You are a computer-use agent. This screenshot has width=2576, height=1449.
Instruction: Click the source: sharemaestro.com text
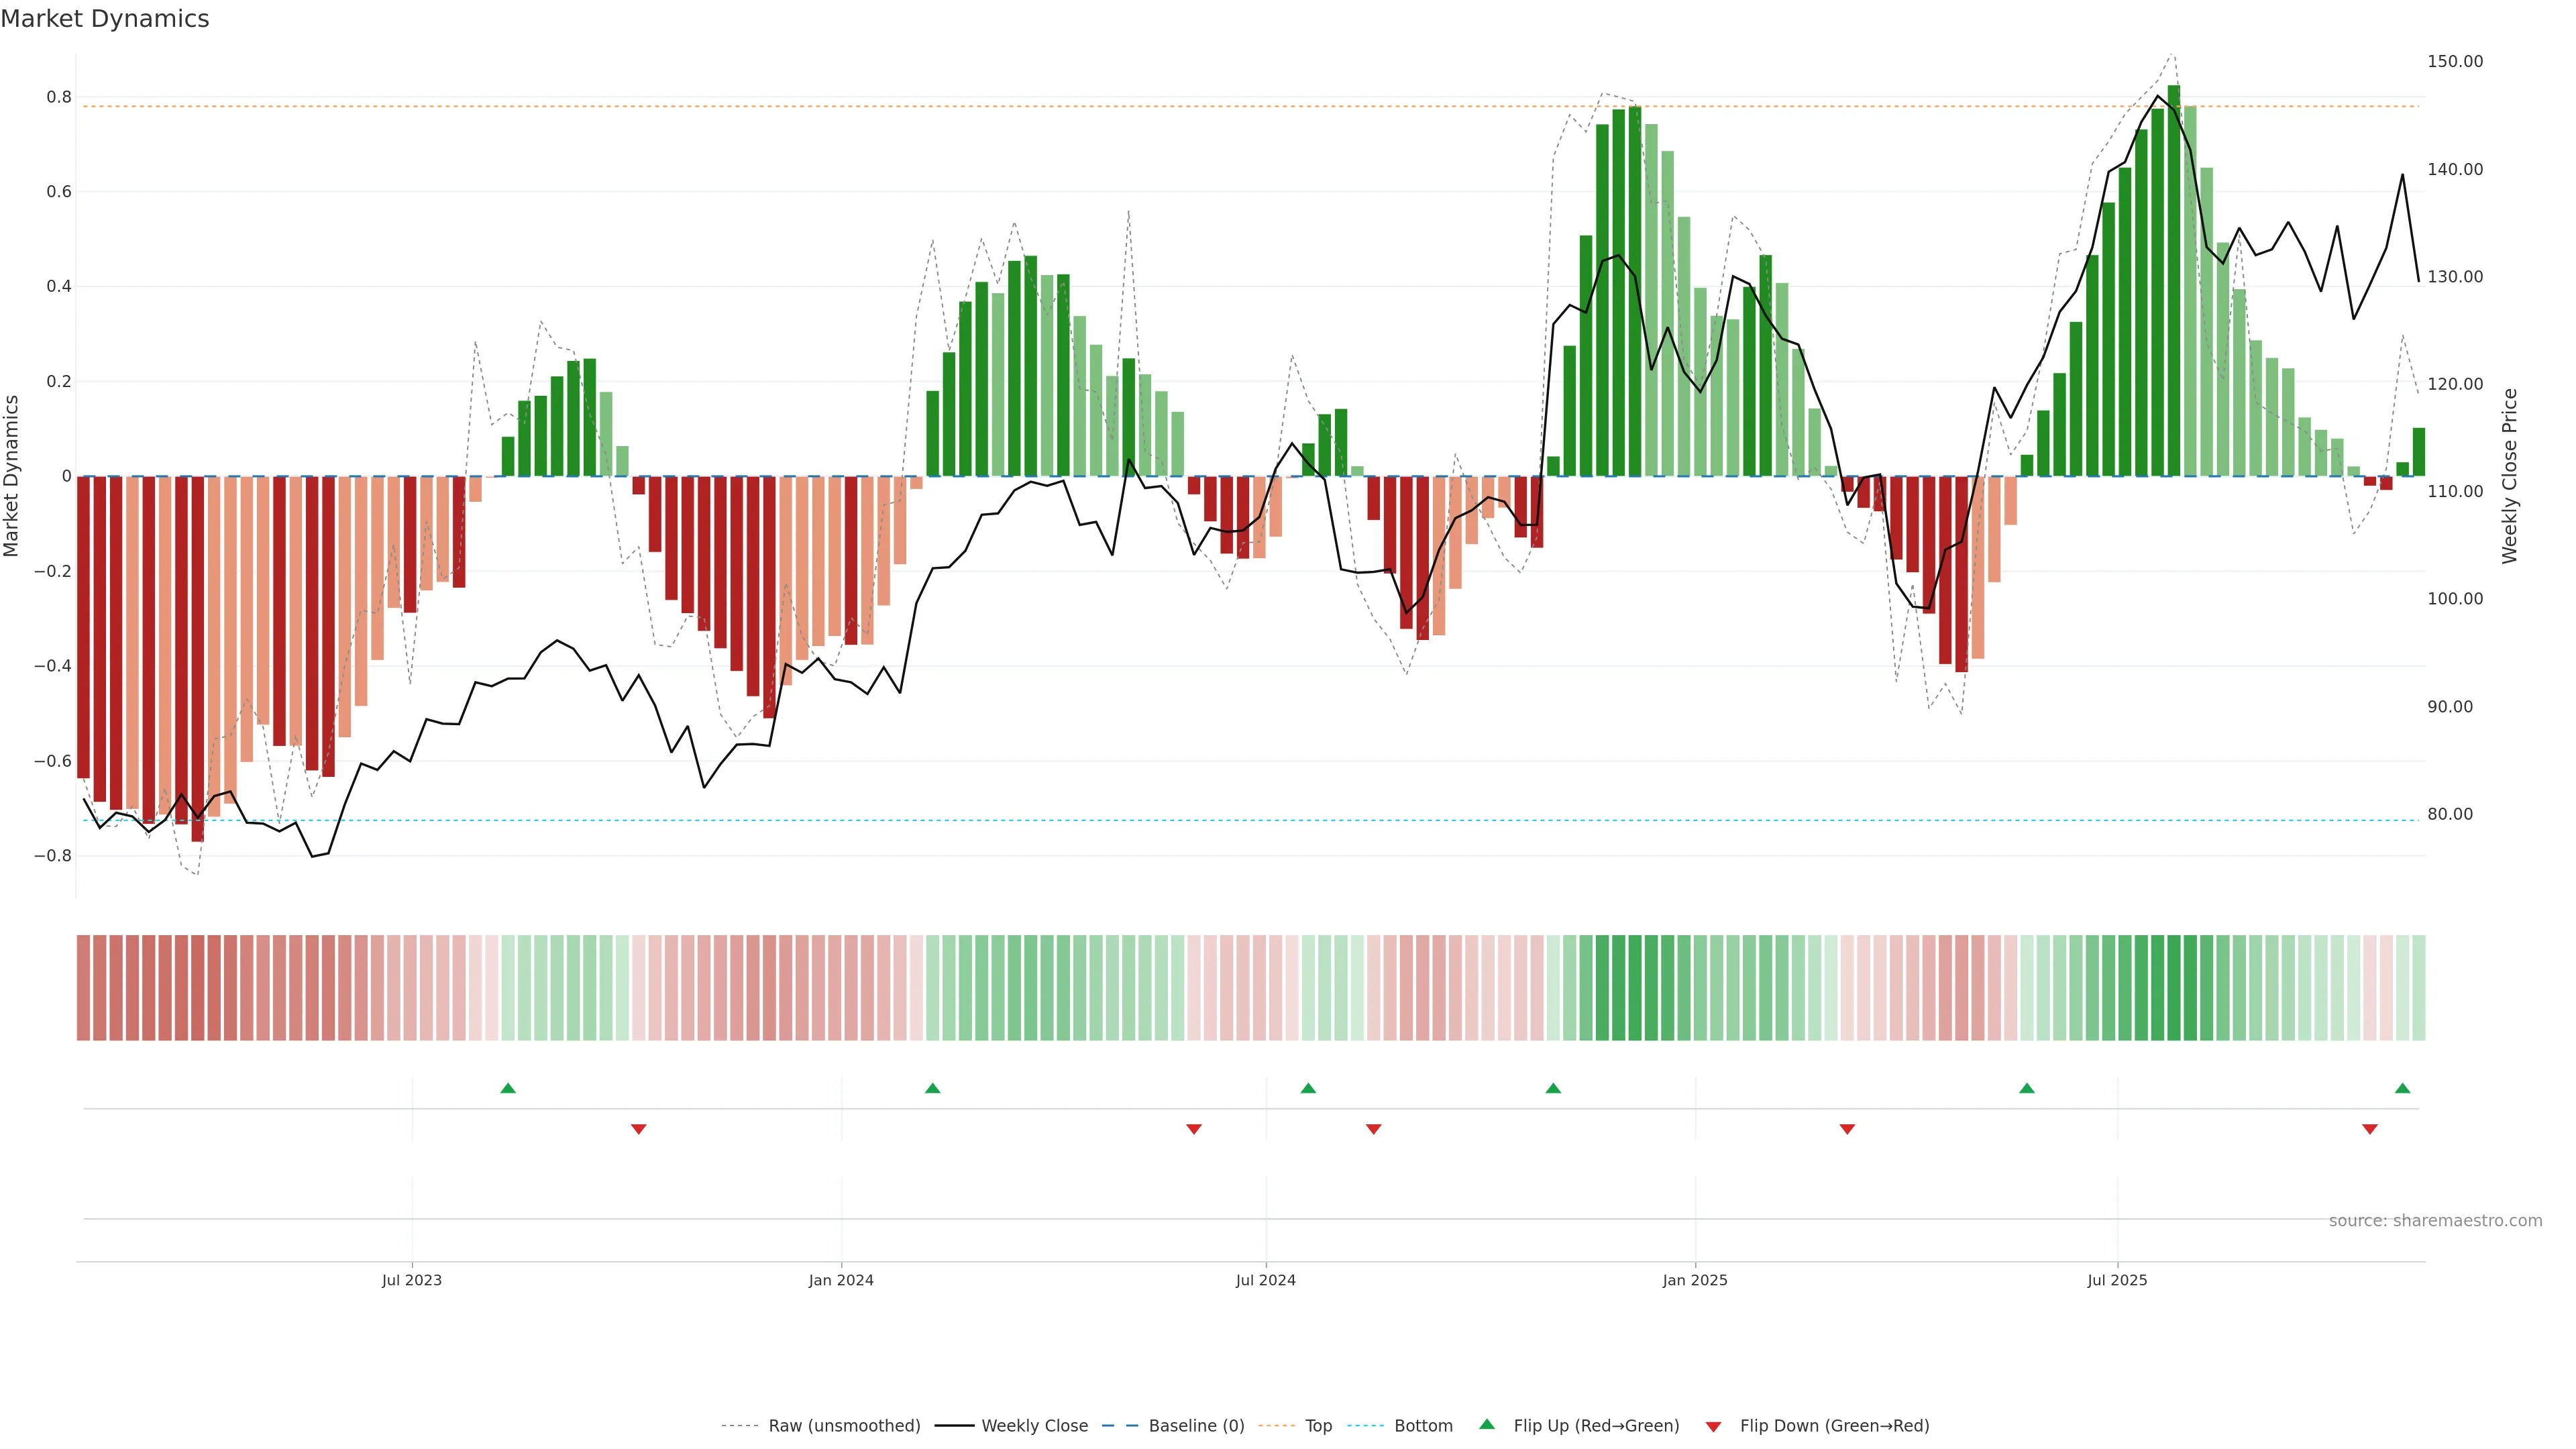(2435, 1221)
